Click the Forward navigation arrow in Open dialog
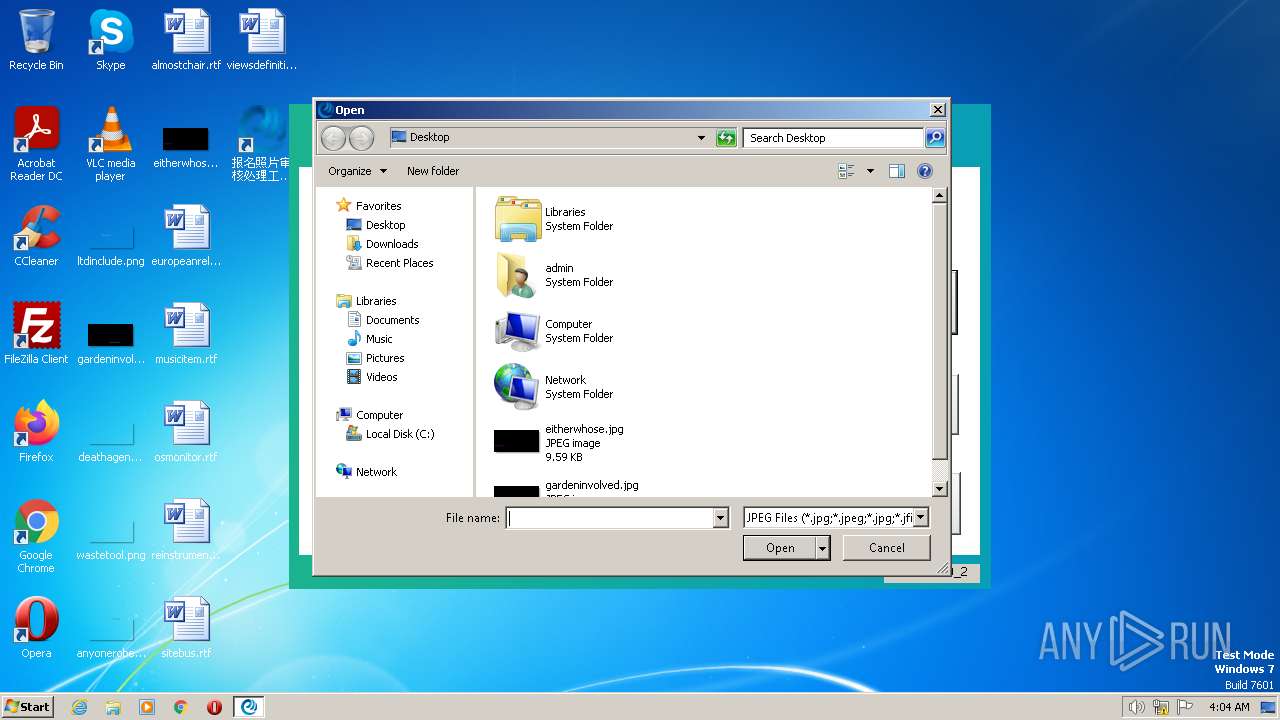 click(x=361, y=138)
